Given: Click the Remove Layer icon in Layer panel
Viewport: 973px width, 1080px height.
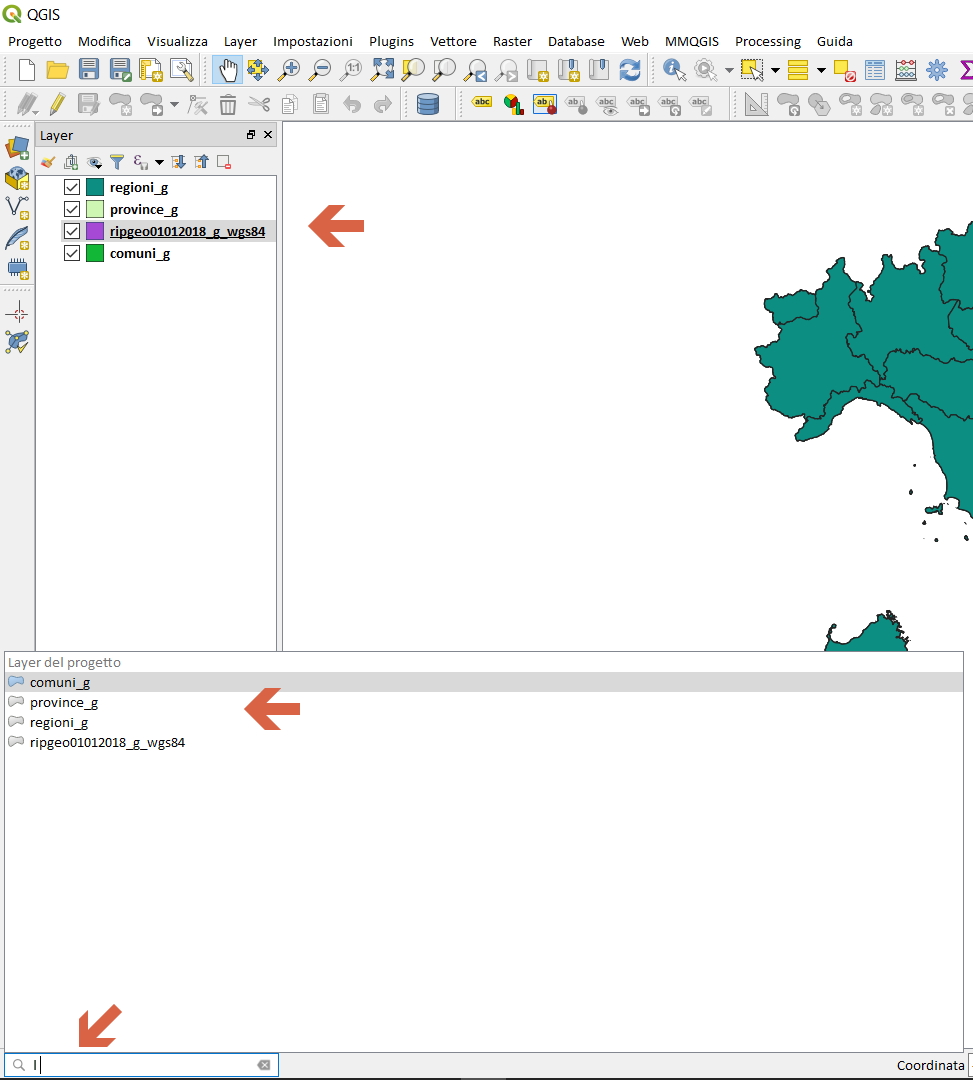Looking at the screenshot, I should click(x=224, y=162).
